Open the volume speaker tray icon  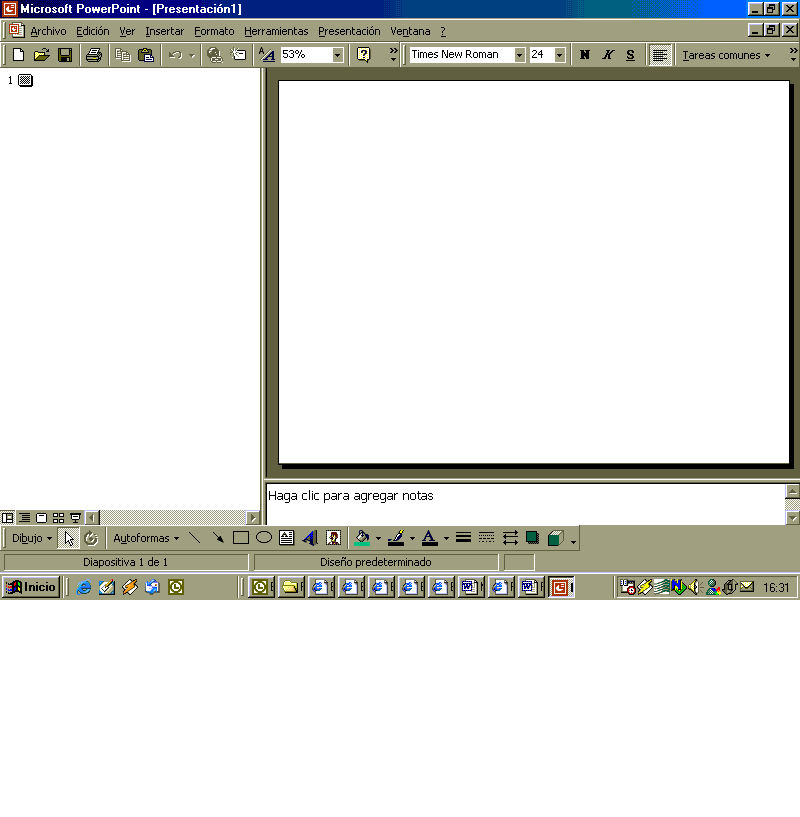(x=695, y=588)
